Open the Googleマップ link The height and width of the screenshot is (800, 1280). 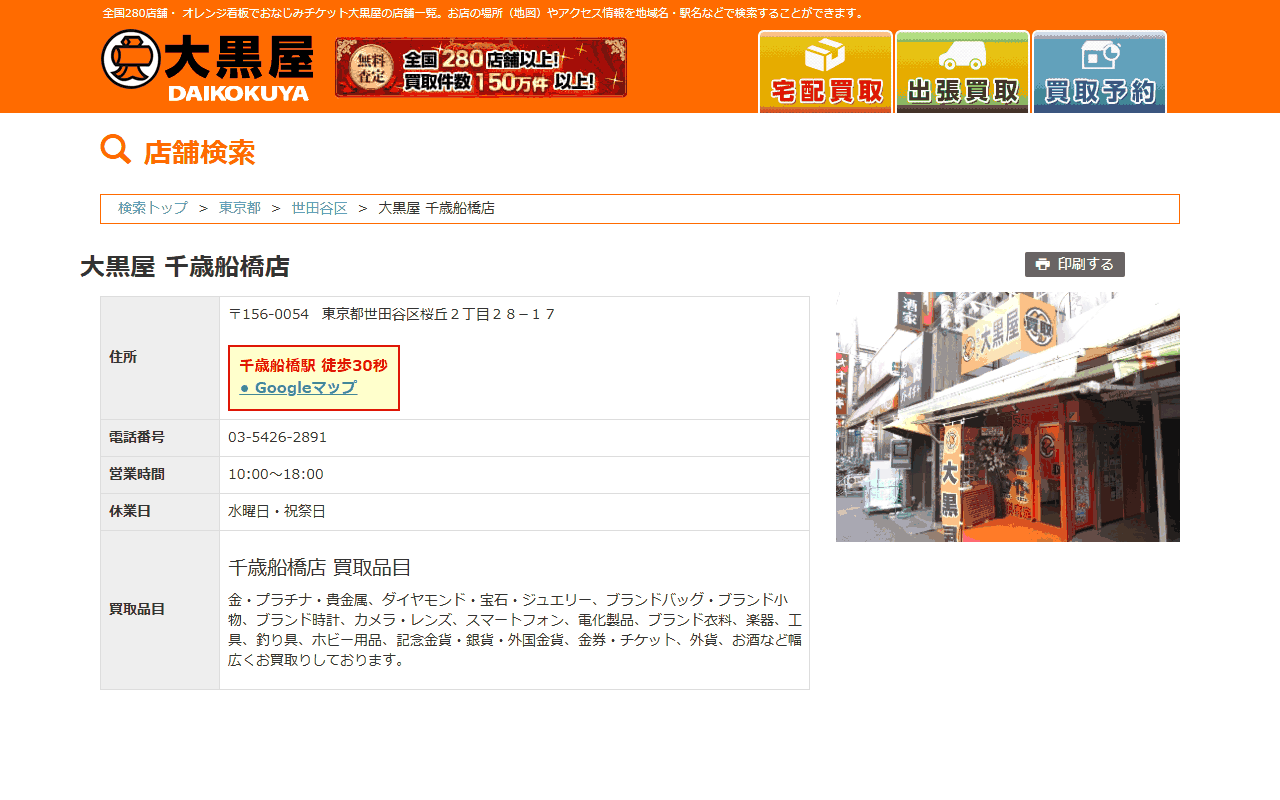coord(298,388)
